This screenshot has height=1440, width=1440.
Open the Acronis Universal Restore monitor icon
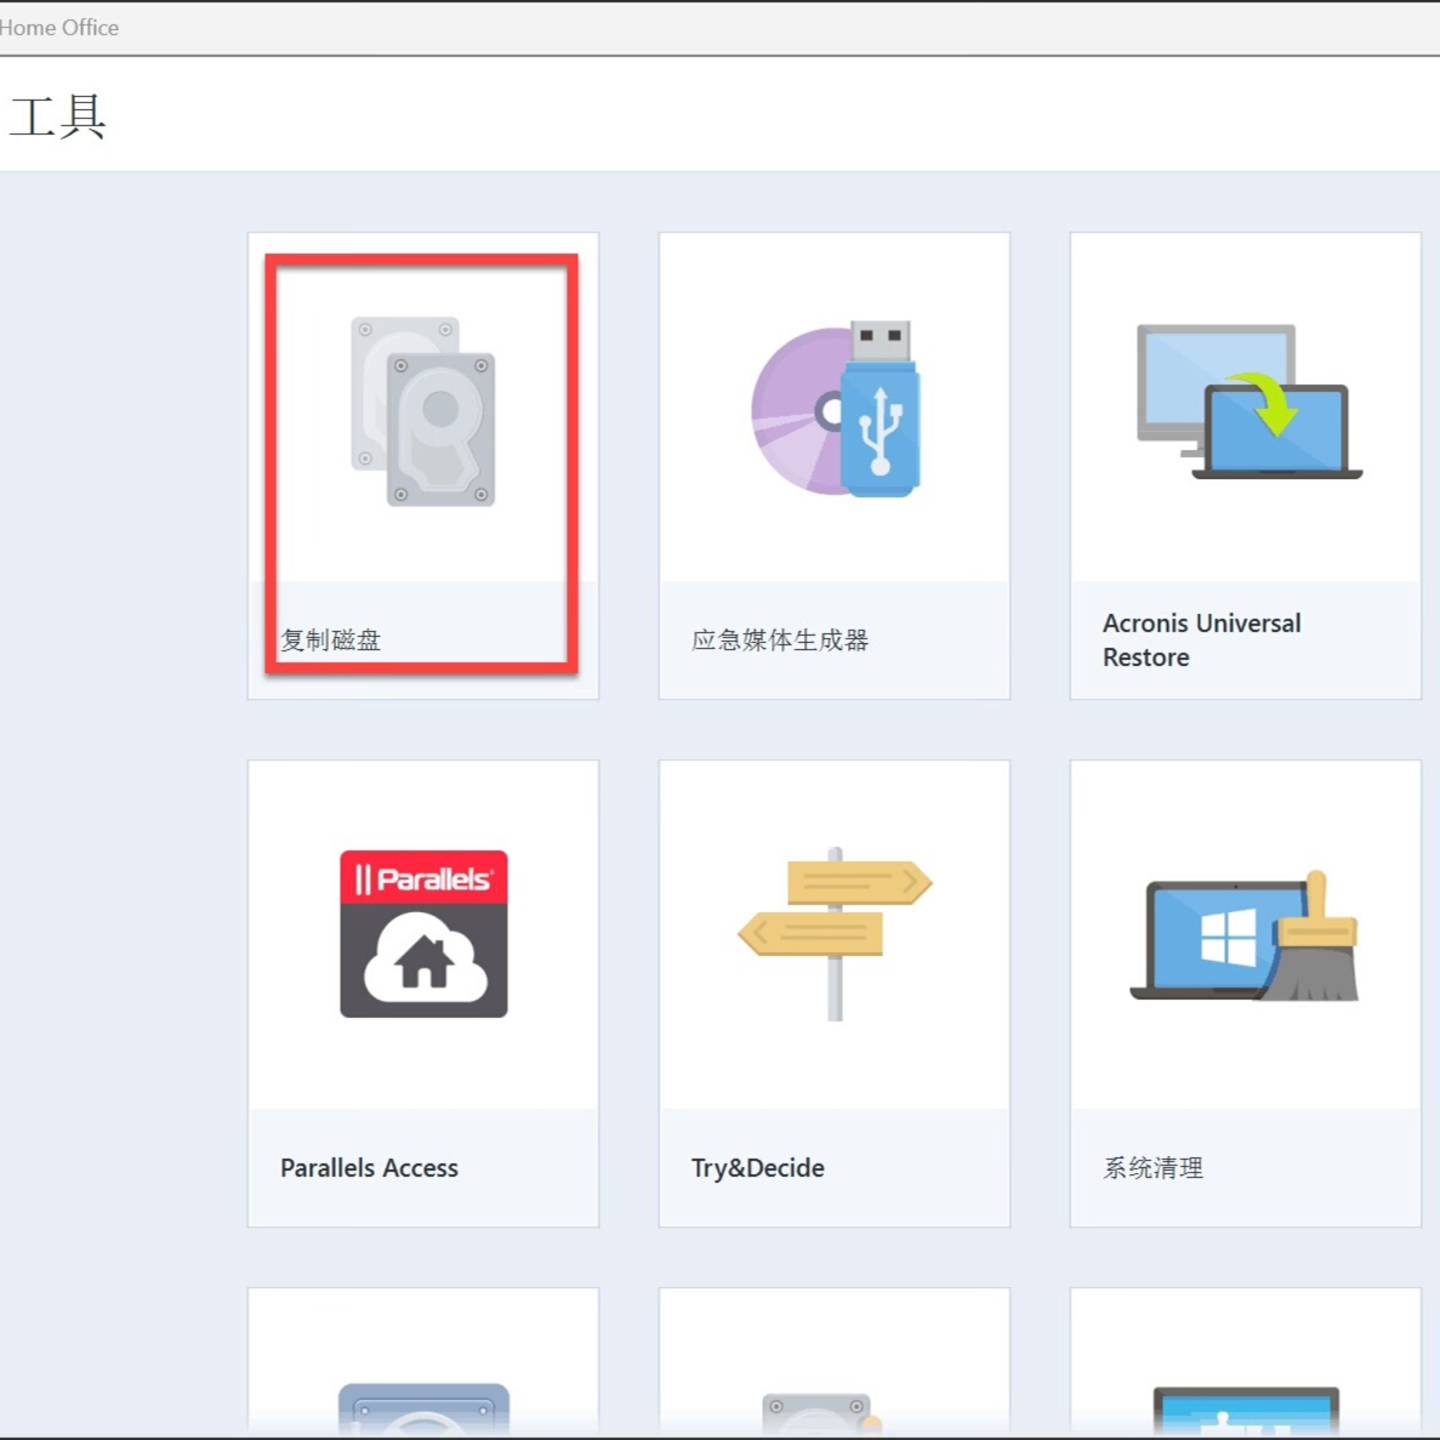pyautogui.click(x=1249, y=402)
